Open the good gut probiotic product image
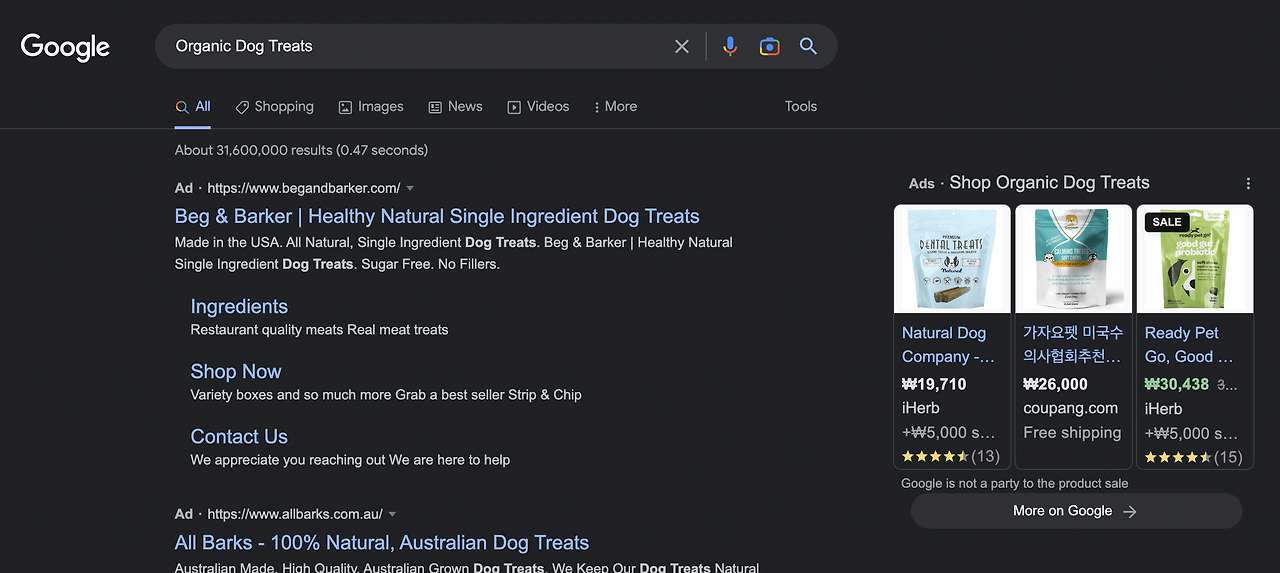This screenshot has width=1280, height=573. click(1194, 259)
